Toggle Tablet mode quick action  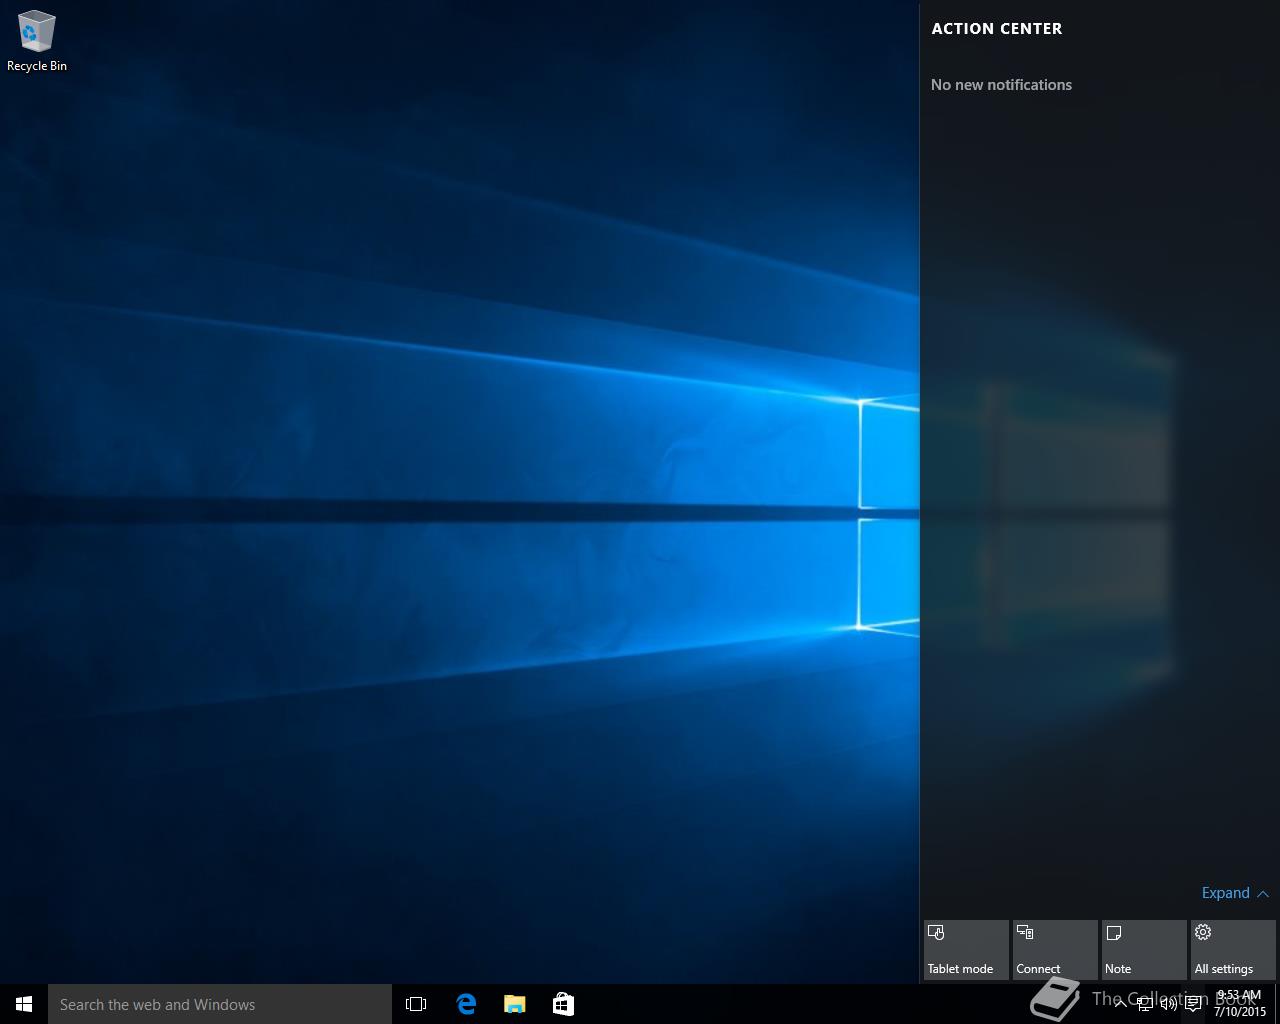click(966, 950)
